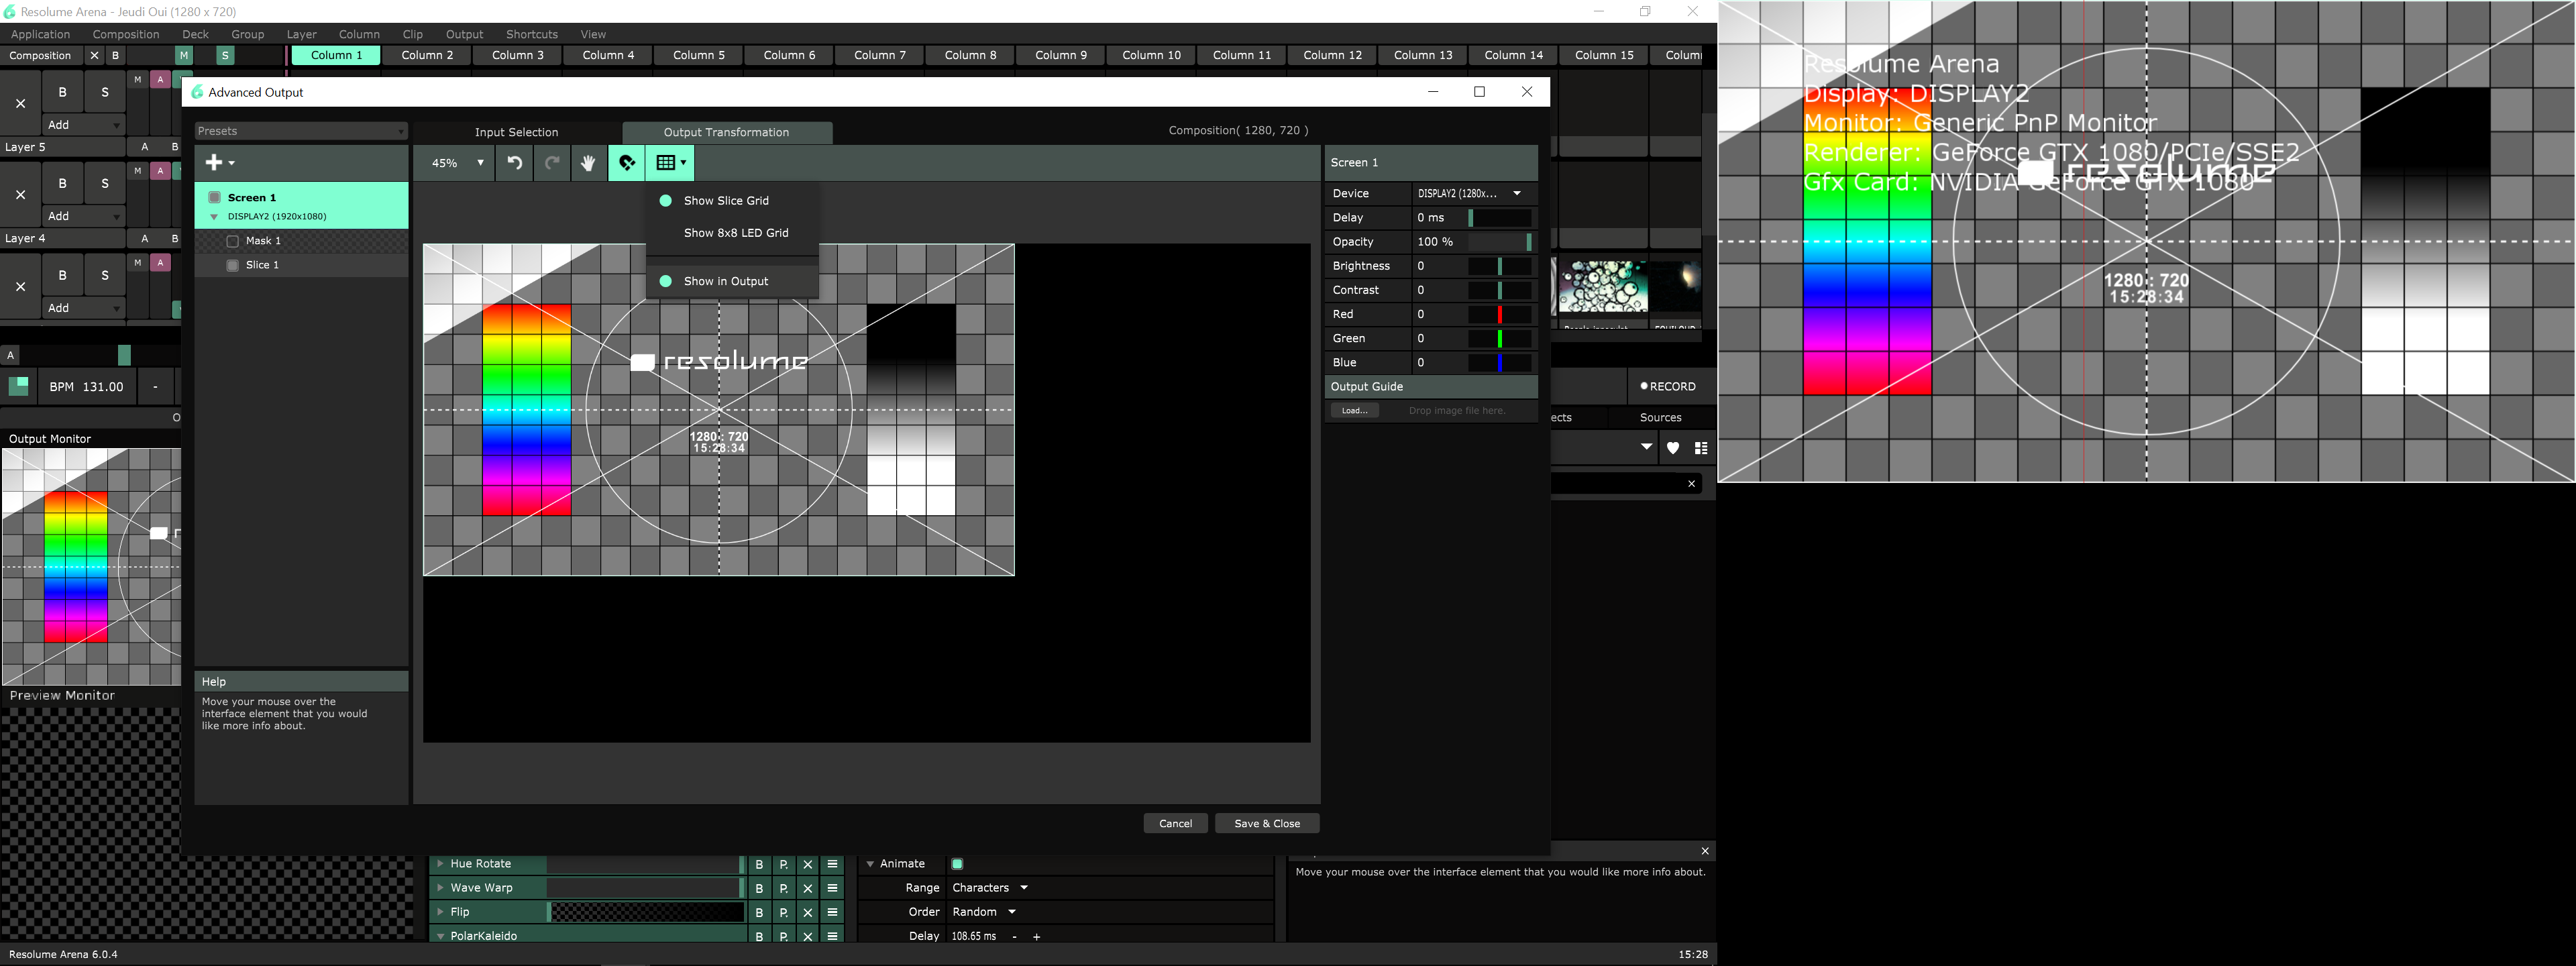Click the Load... output guide button
This screenshot has height=966, width=2576.
[1354, 411]
